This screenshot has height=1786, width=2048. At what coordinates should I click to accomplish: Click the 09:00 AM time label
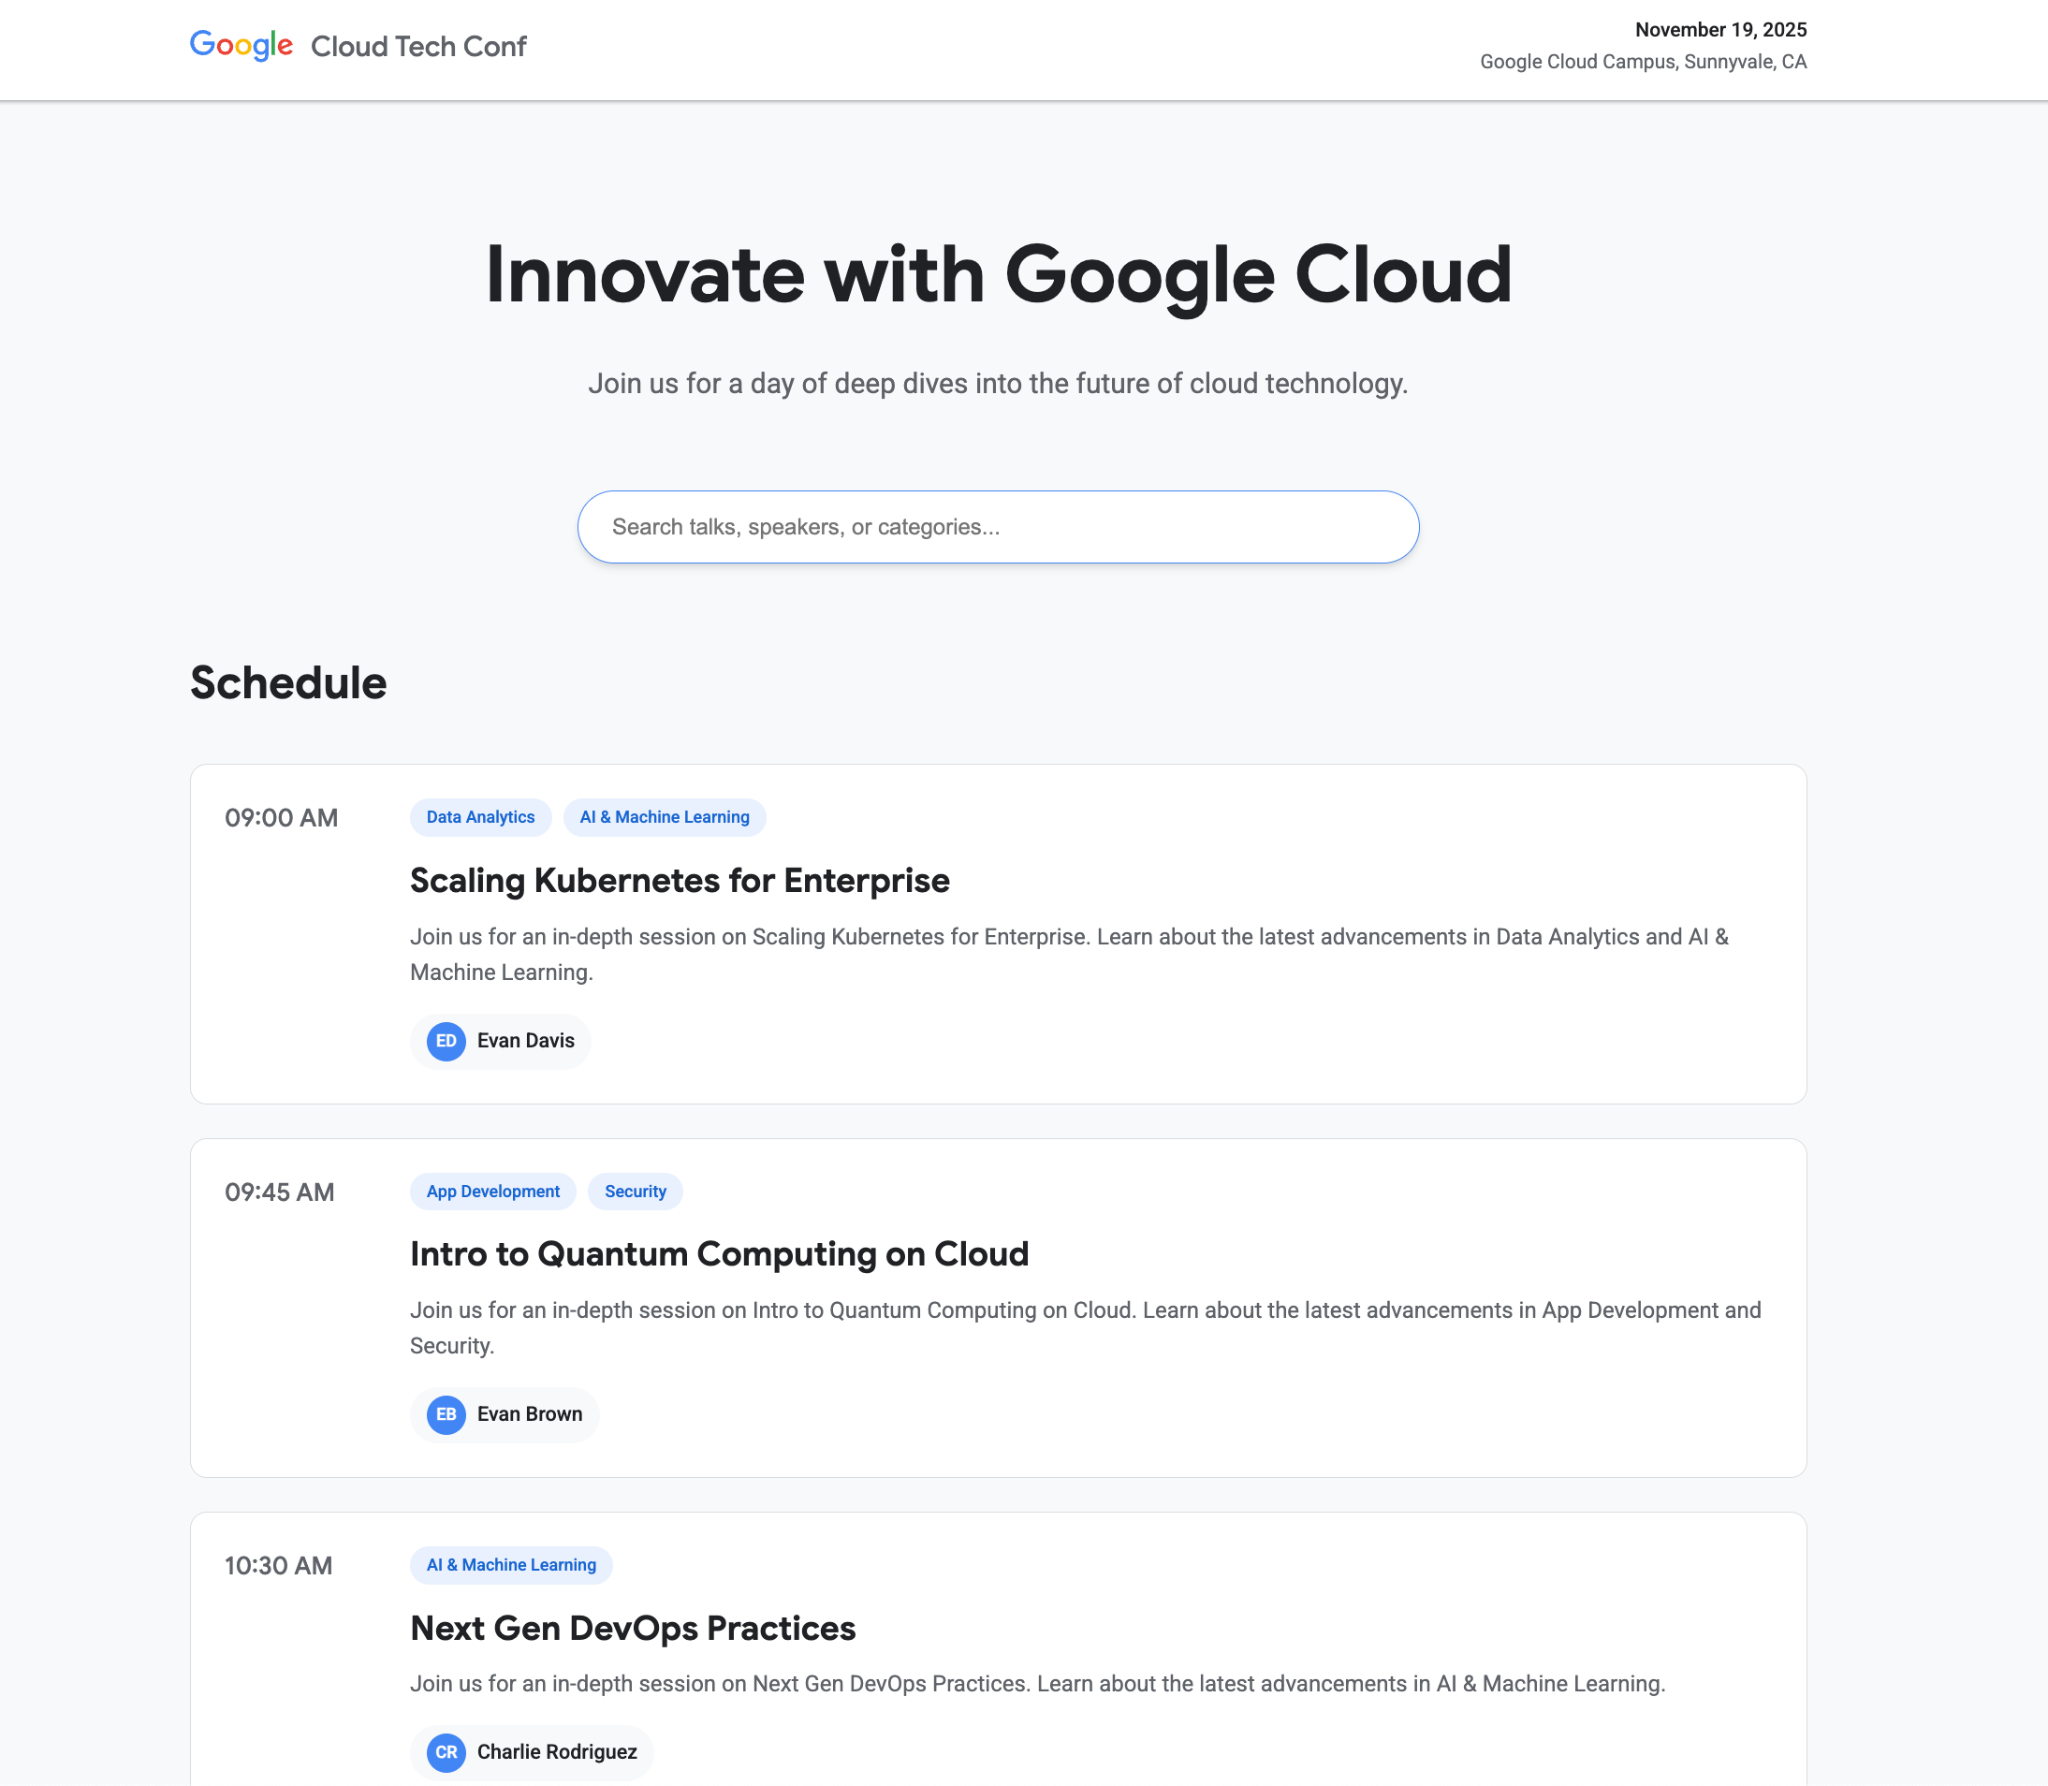281,818
